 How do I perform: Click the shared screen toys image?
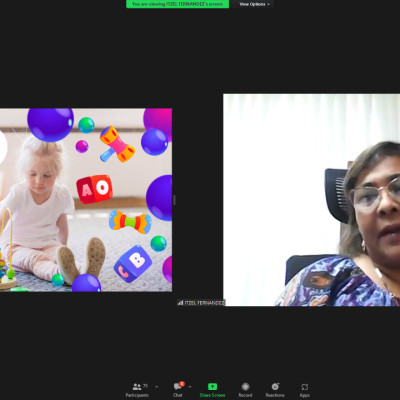coord(86,200)
